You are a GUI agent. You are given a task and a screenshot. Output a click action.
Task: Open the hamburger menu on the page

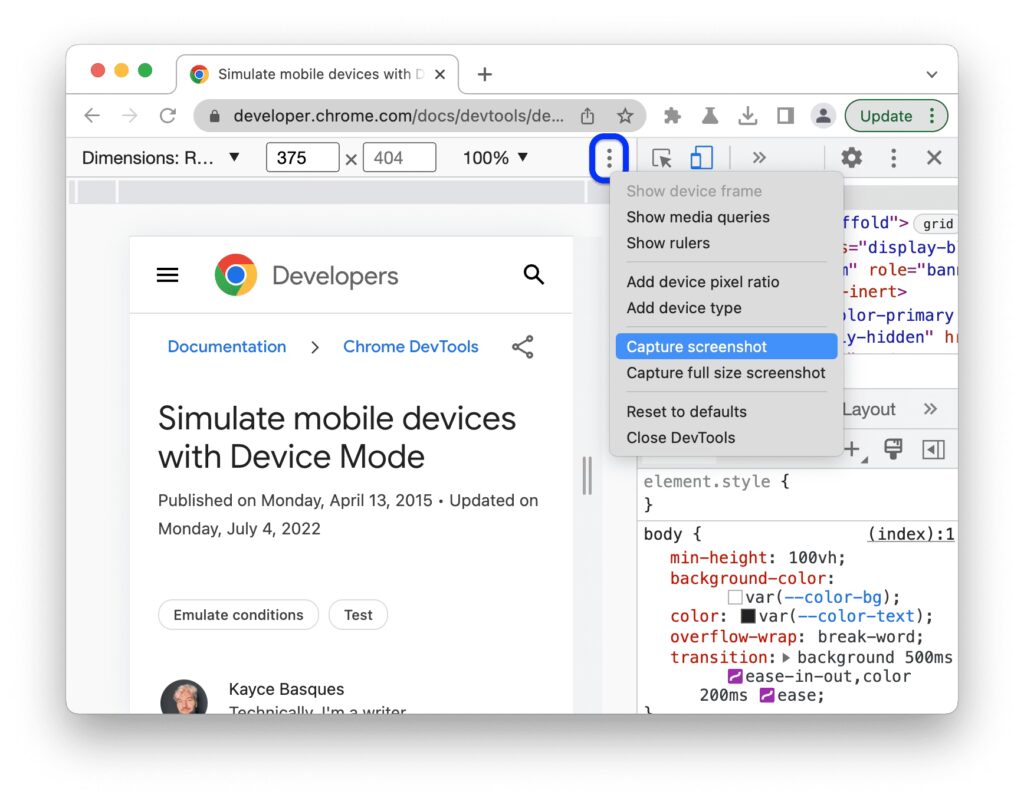click(x=168, y=275)
